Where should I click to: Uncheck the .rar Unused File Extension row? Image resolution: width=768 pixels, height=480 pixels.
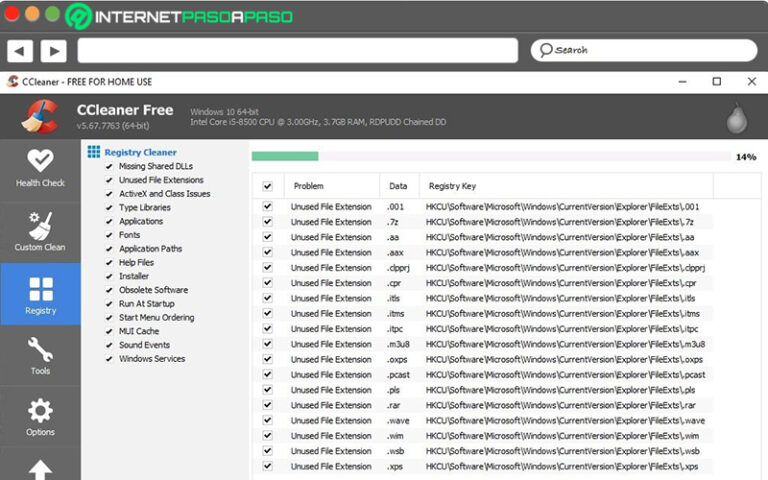267,405
